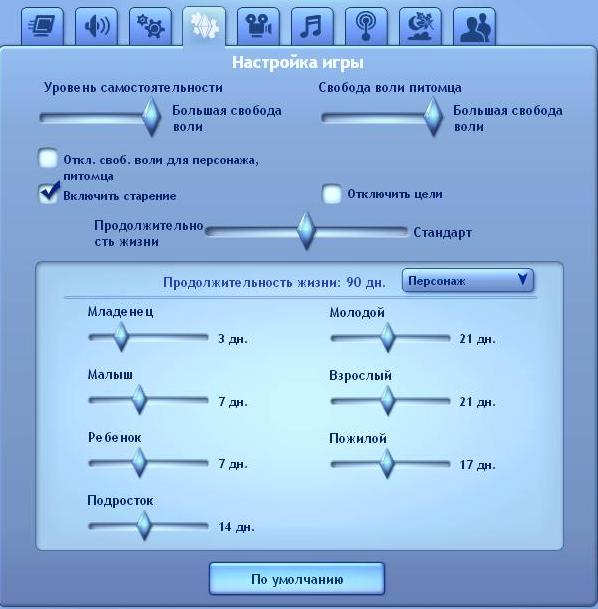
Task: Open the audio speaker options tab
Action: coord(96,27)
